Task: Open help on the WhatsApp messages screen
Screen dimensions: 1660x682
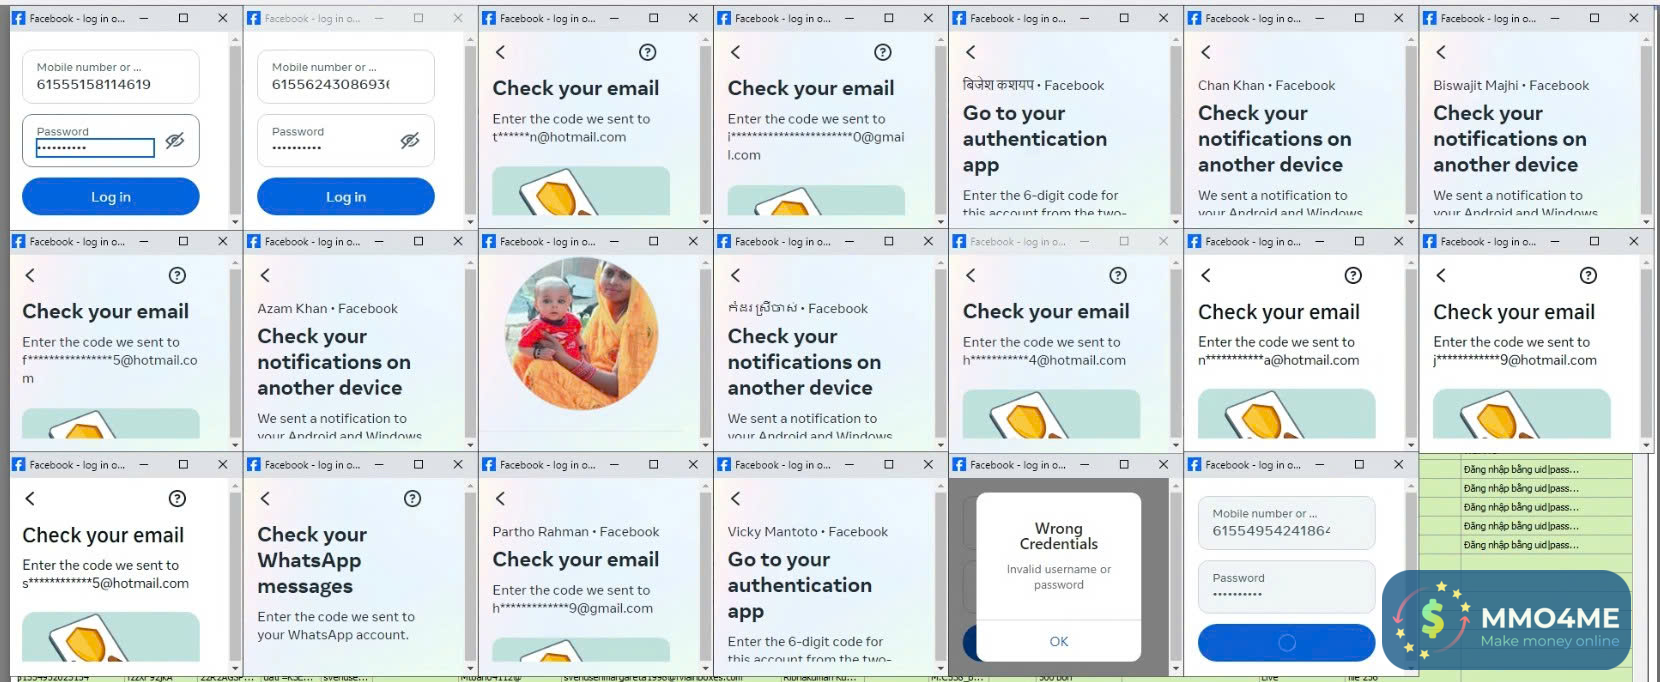Action: 412,498
